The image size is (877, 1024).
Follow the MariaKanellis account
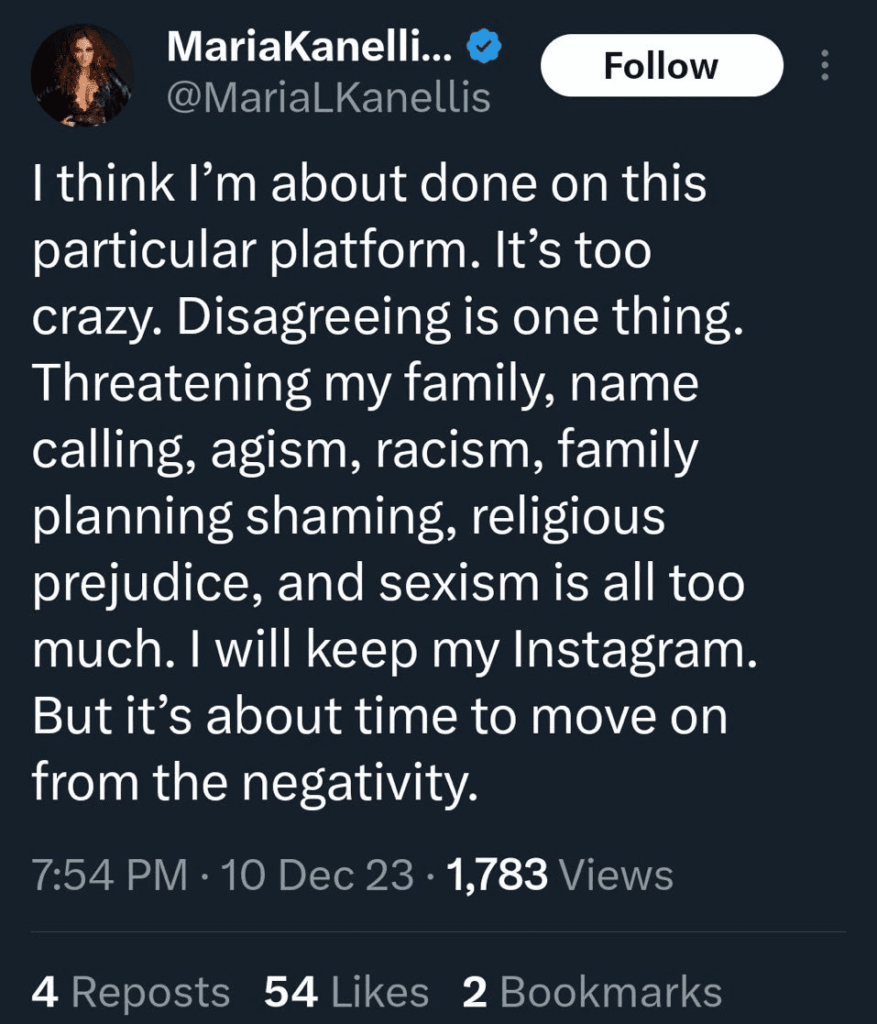point(661,66)
